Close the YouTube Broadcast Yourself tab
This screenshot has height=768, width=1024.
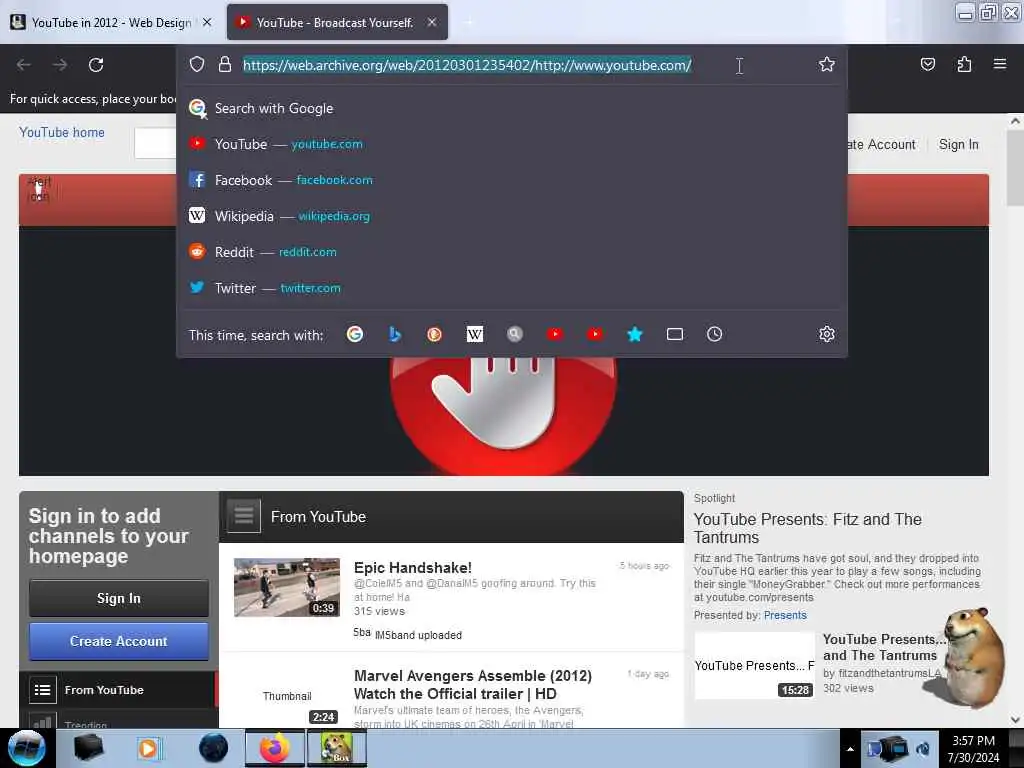[x=432, y=22]
